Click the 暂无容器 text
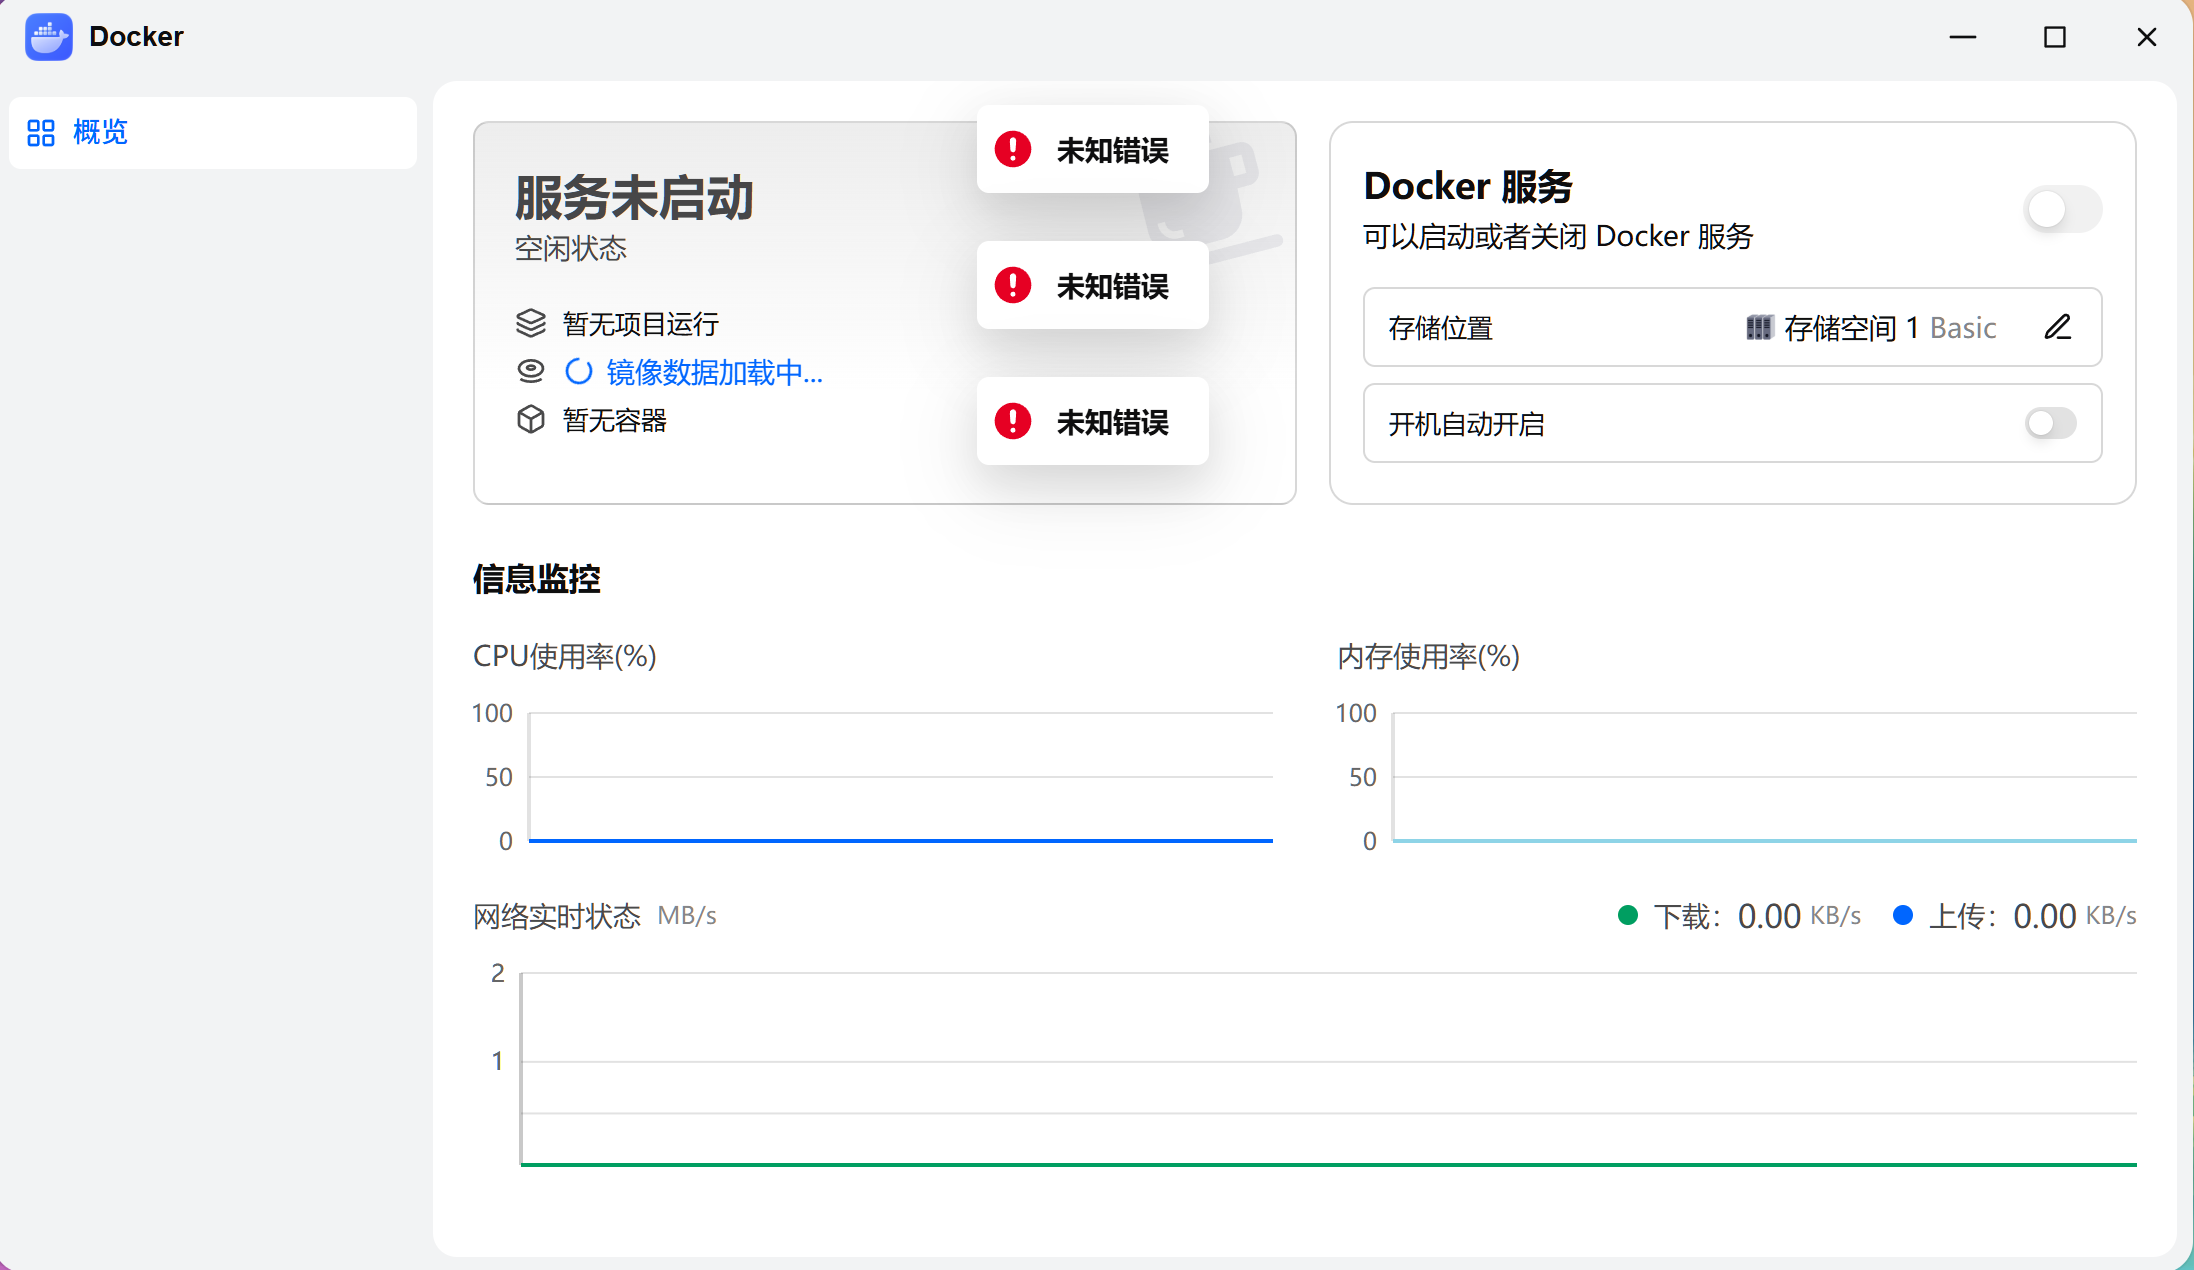2194x1270 pixels. pyautogui.click(x=615, y=420)
